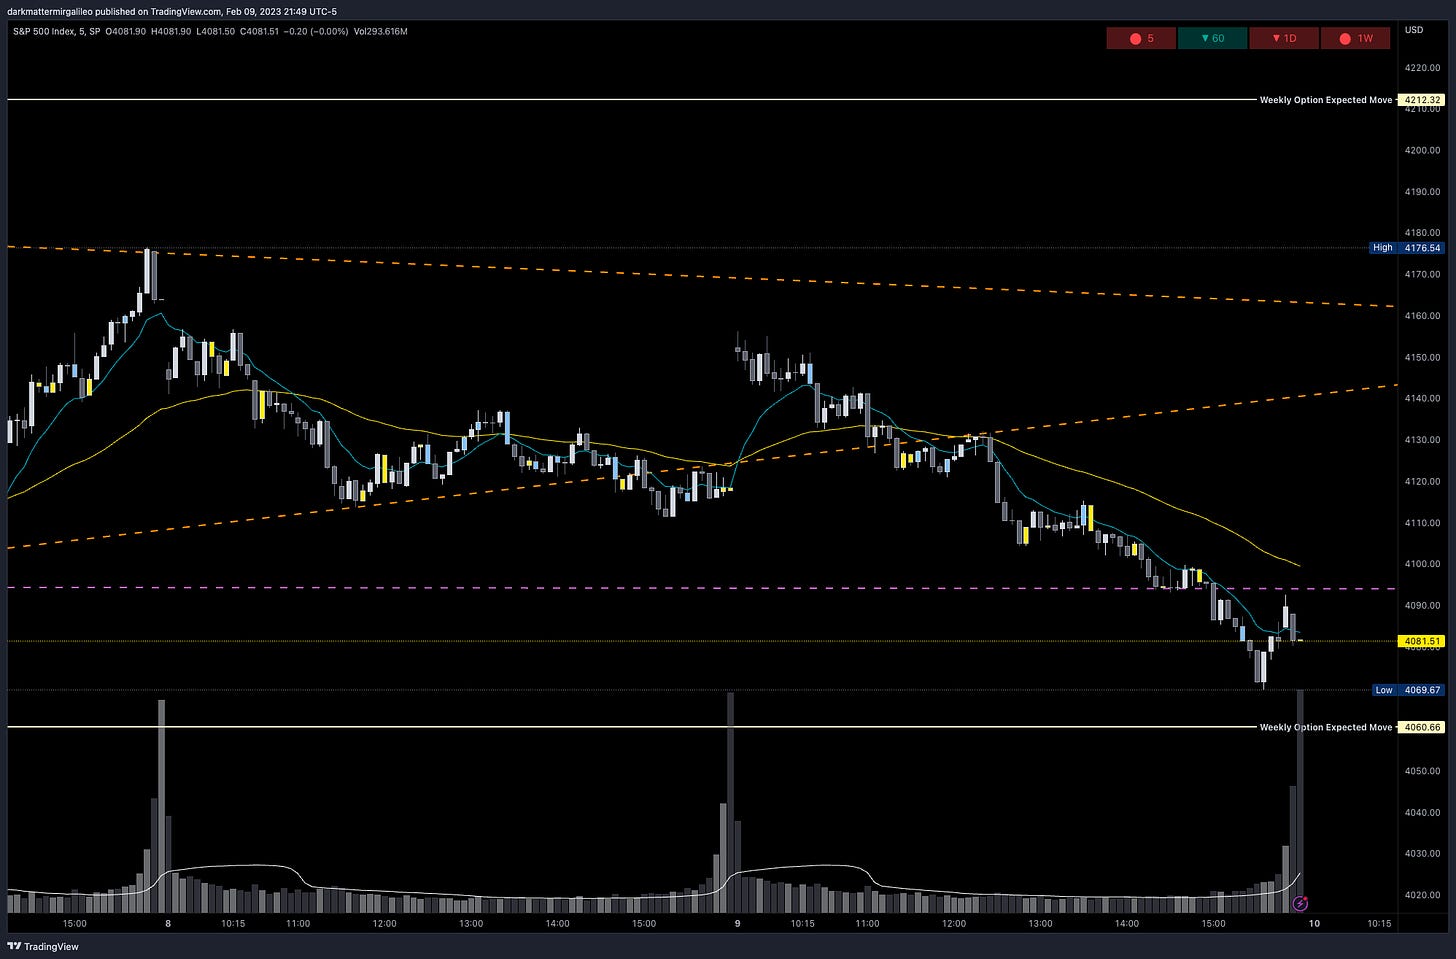Click the 4190.00 price axis label

point(1422,192)
